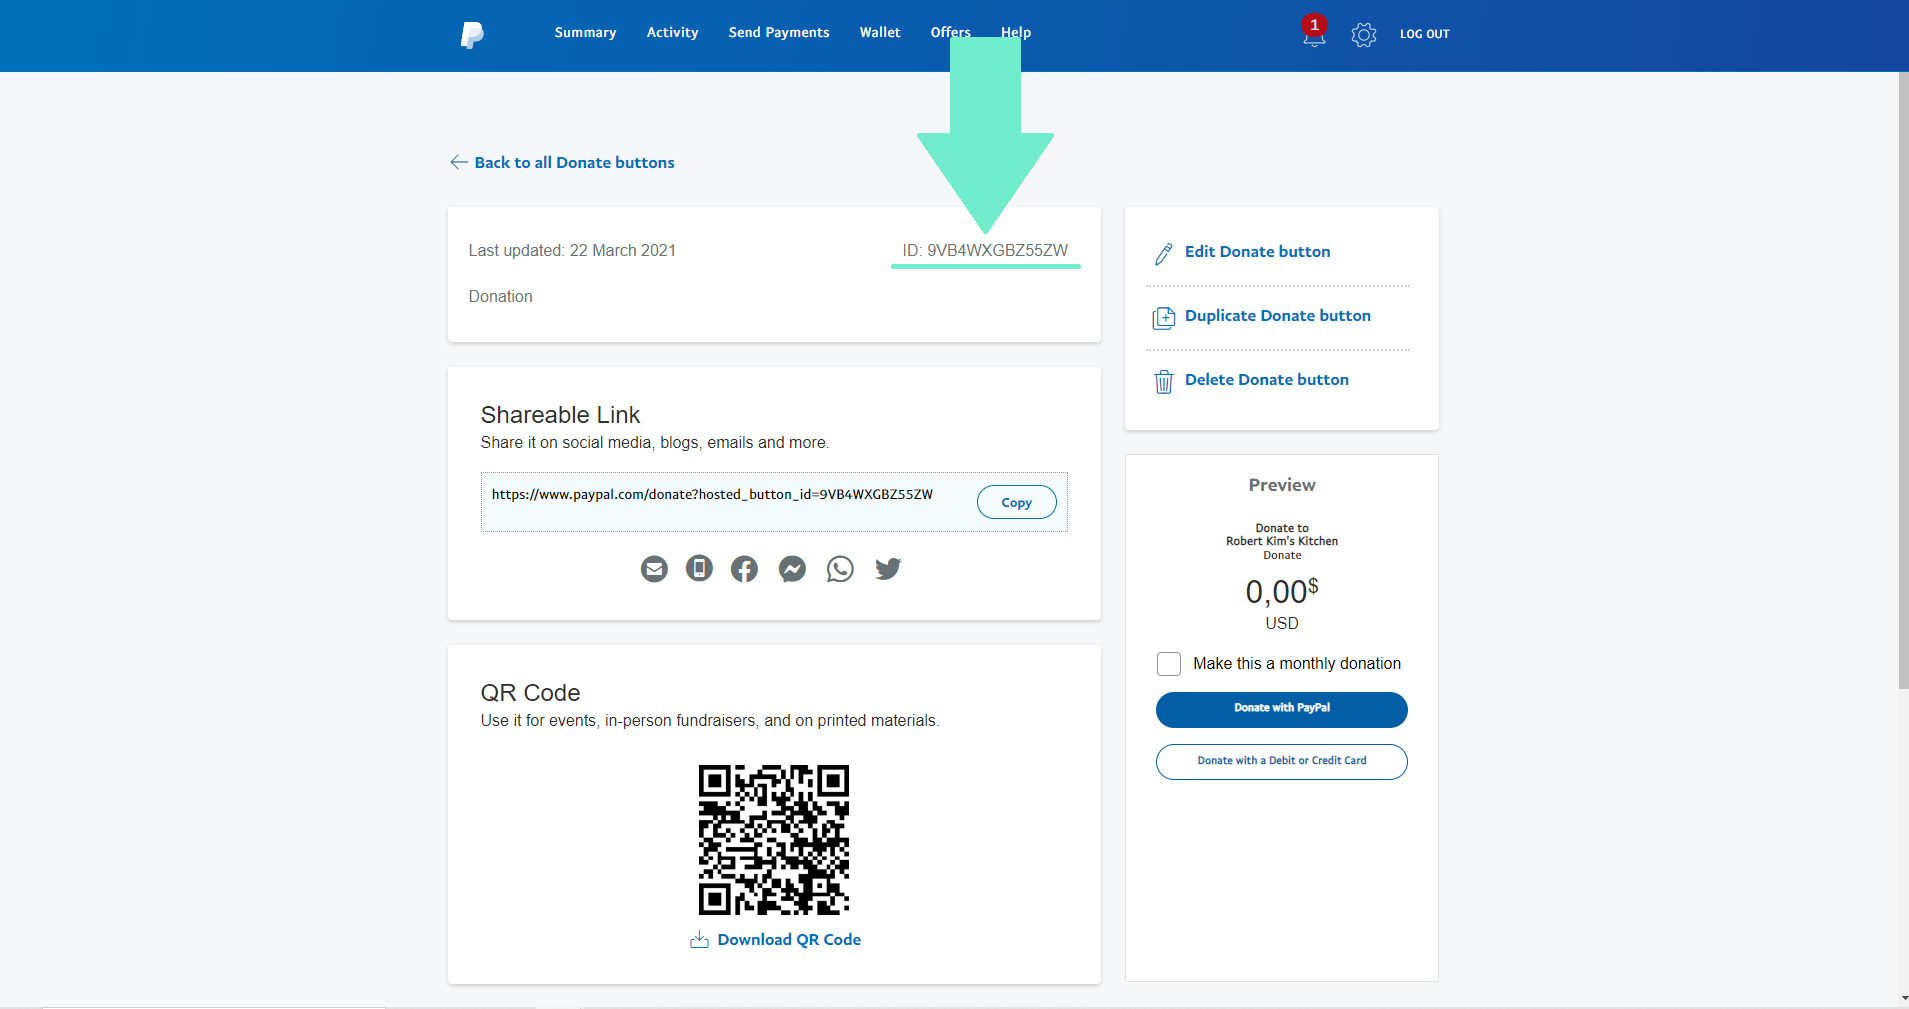1909x1009 pixels.
Task: Open the Activity menu item
Action: click(672, 31)
